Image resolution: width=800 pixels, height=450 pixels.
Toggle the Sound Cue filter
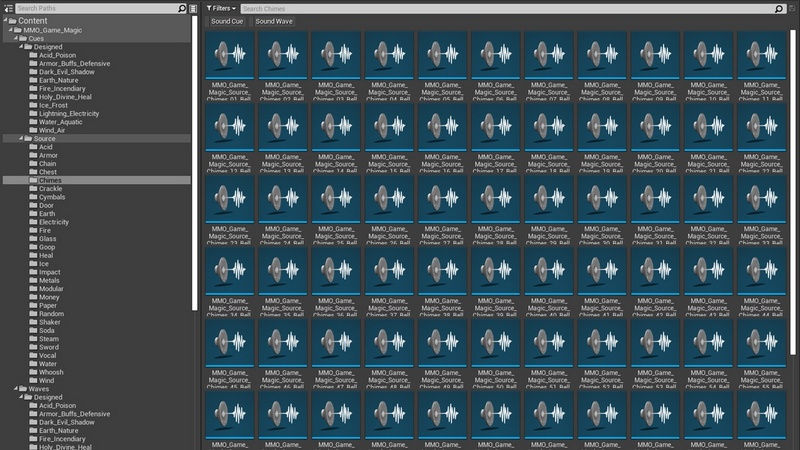[226, 21]
